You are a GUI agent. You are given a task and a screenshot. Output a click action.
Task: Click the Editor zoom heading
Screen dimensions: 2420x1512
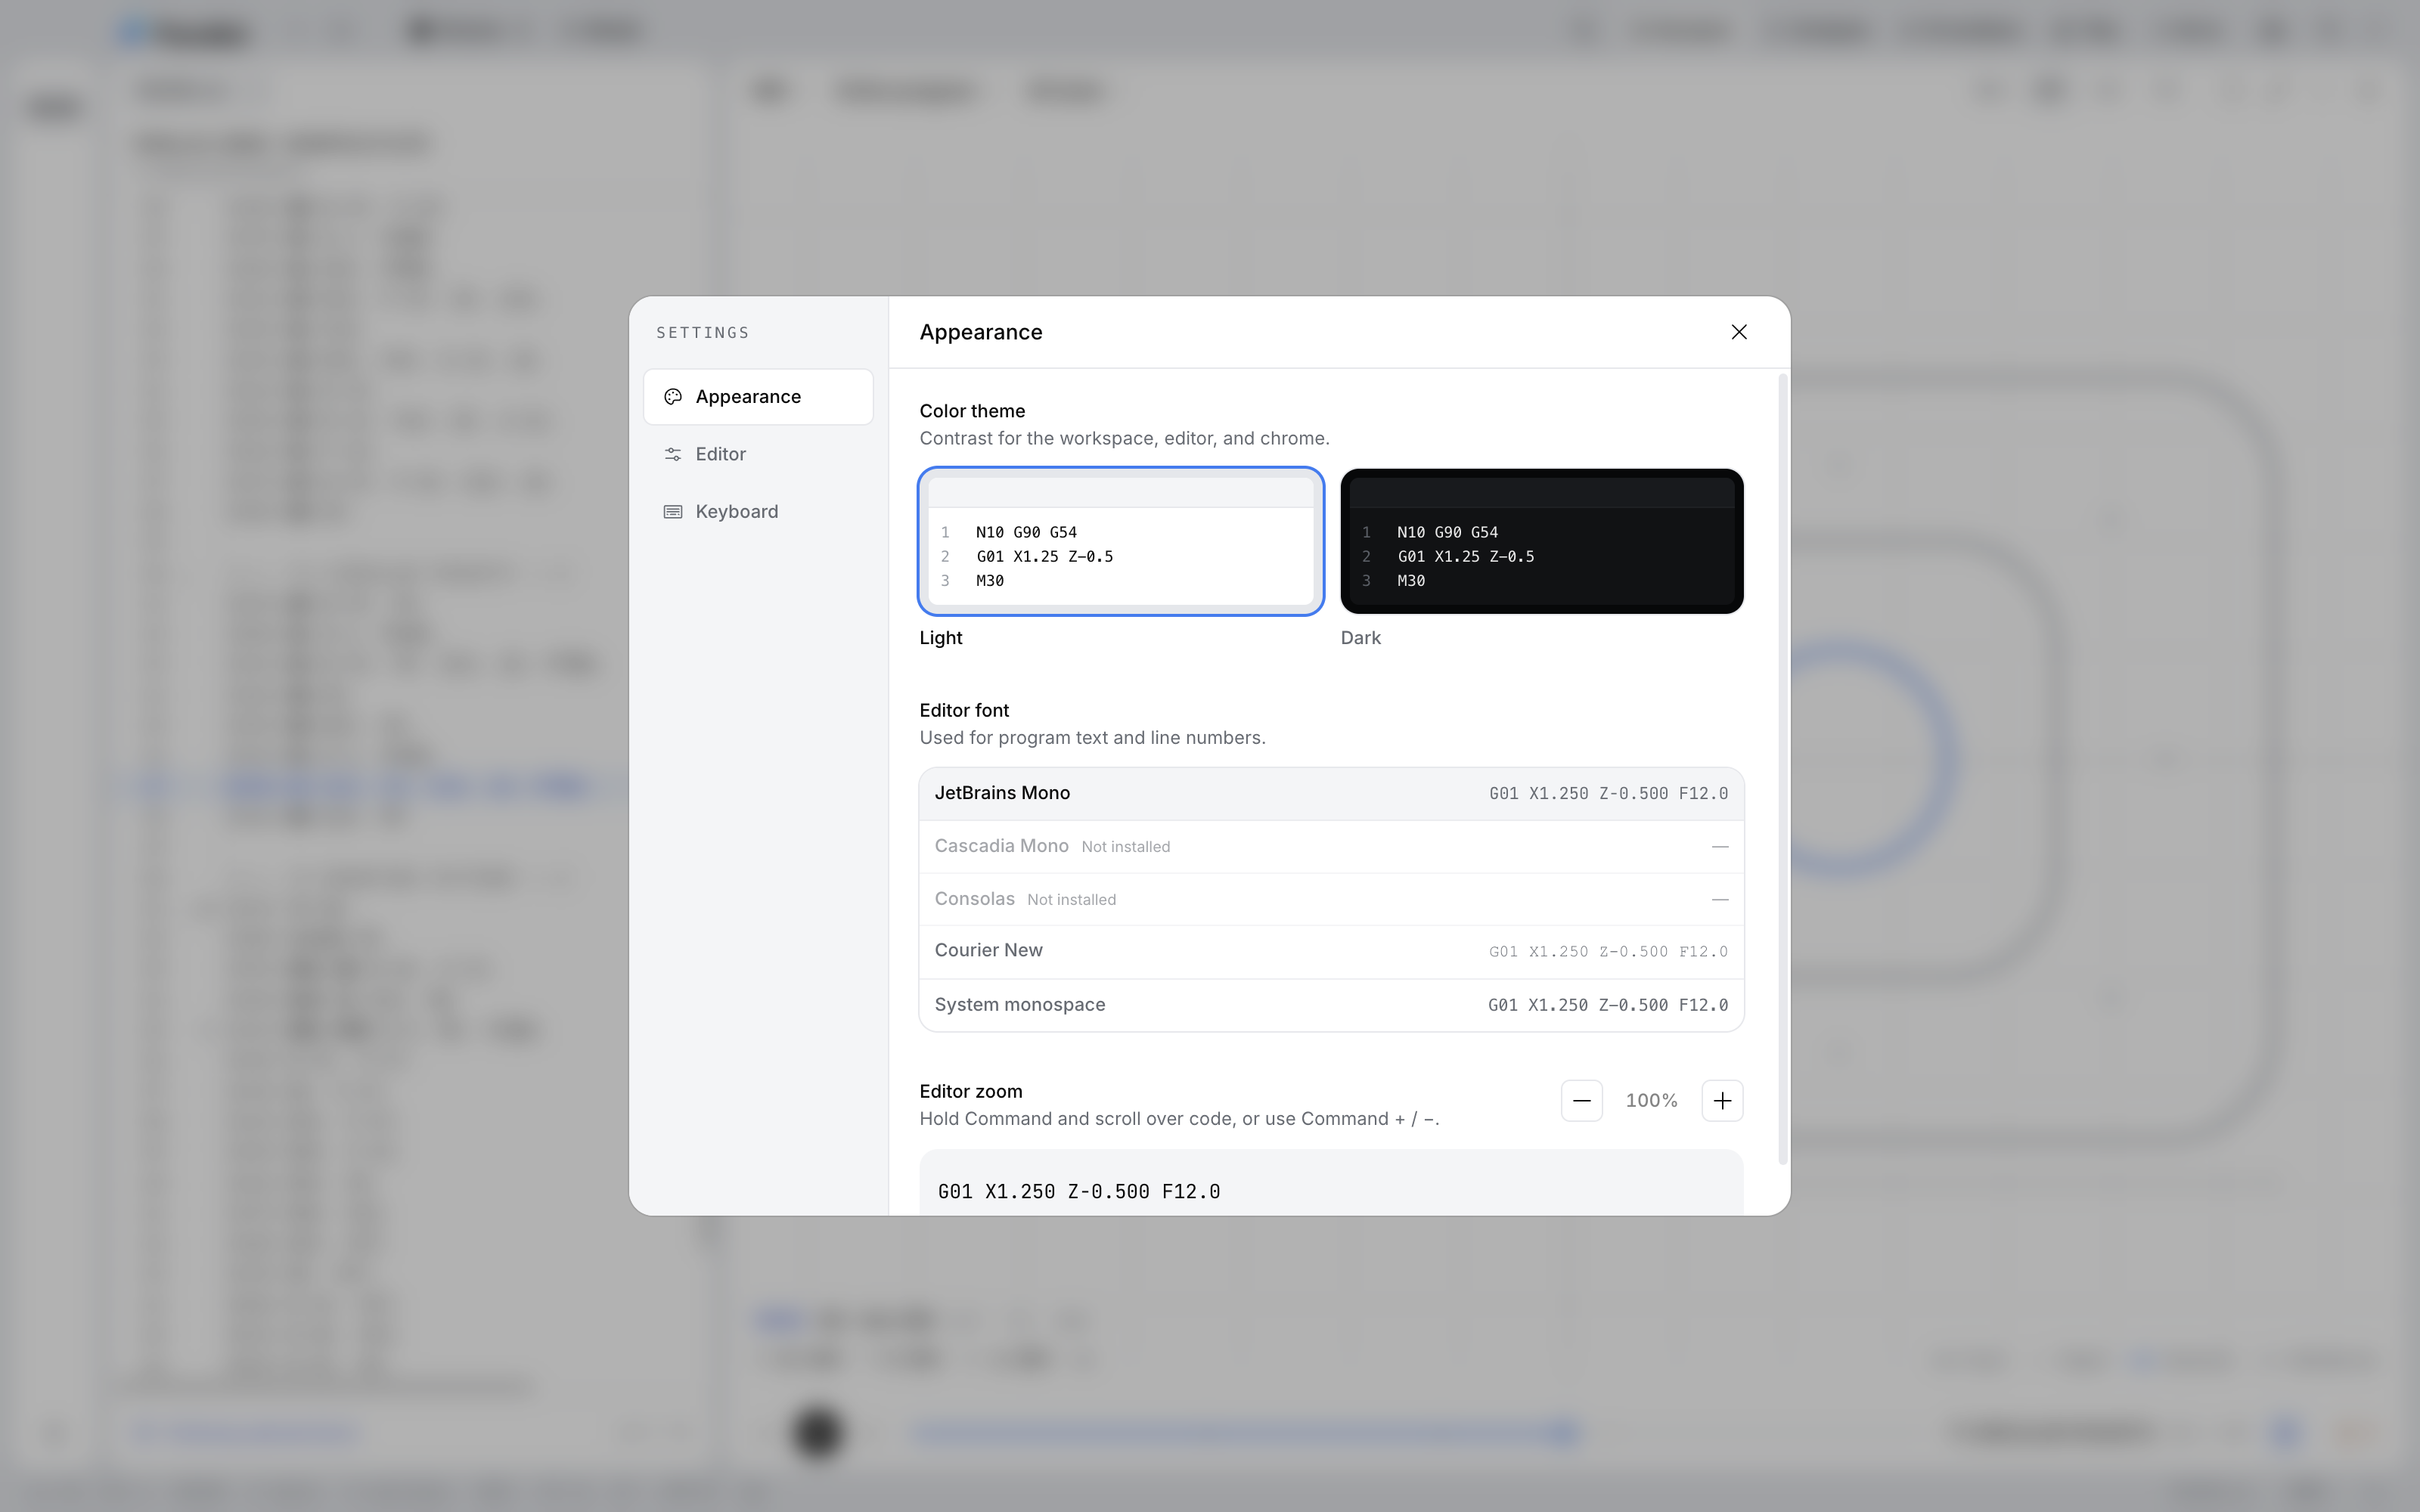click(971, 1091)
